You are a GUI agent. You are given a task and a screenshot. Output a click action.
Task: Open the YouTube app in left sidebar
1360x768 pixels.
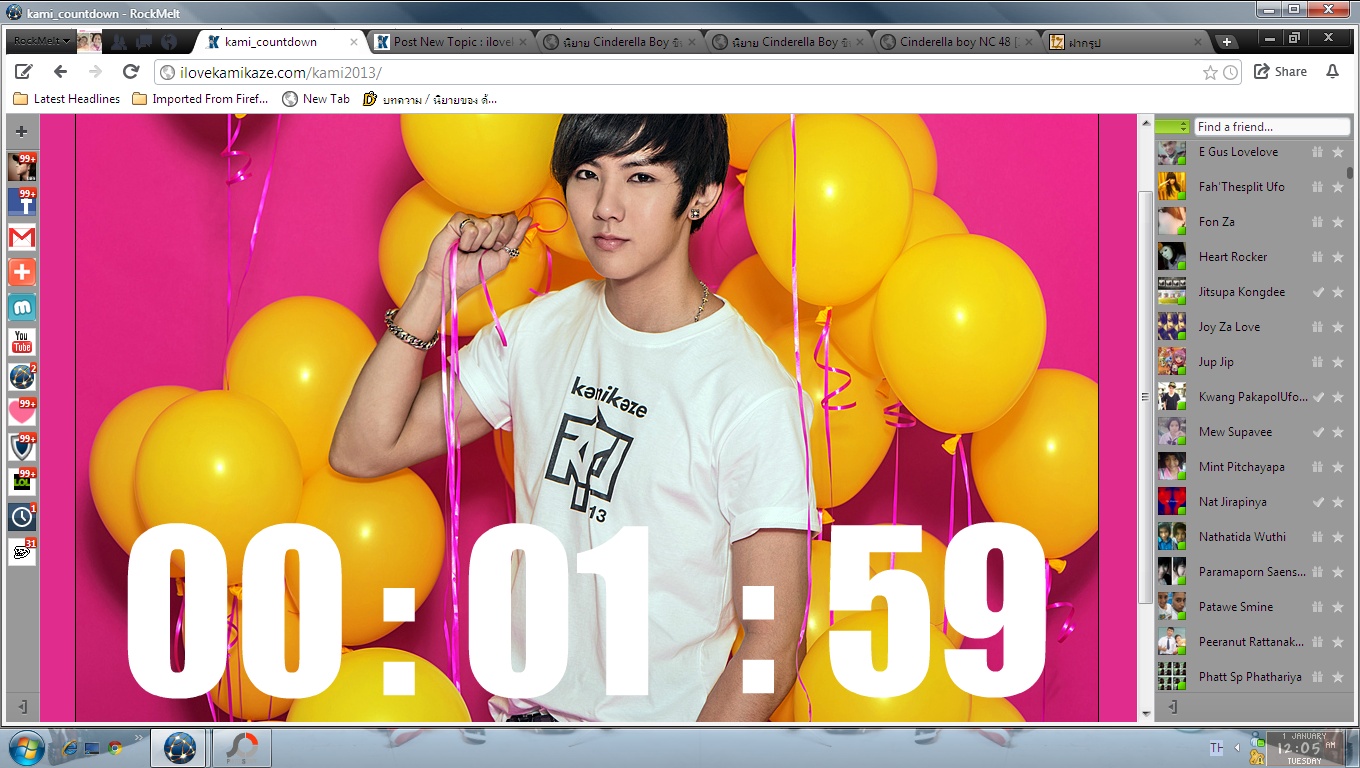22,342
